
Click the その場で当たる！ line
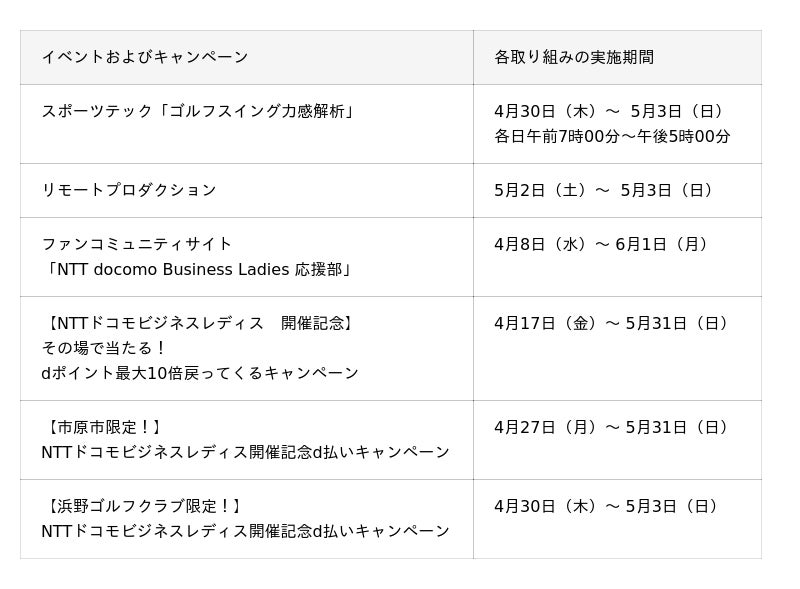(x=104, y=348)
